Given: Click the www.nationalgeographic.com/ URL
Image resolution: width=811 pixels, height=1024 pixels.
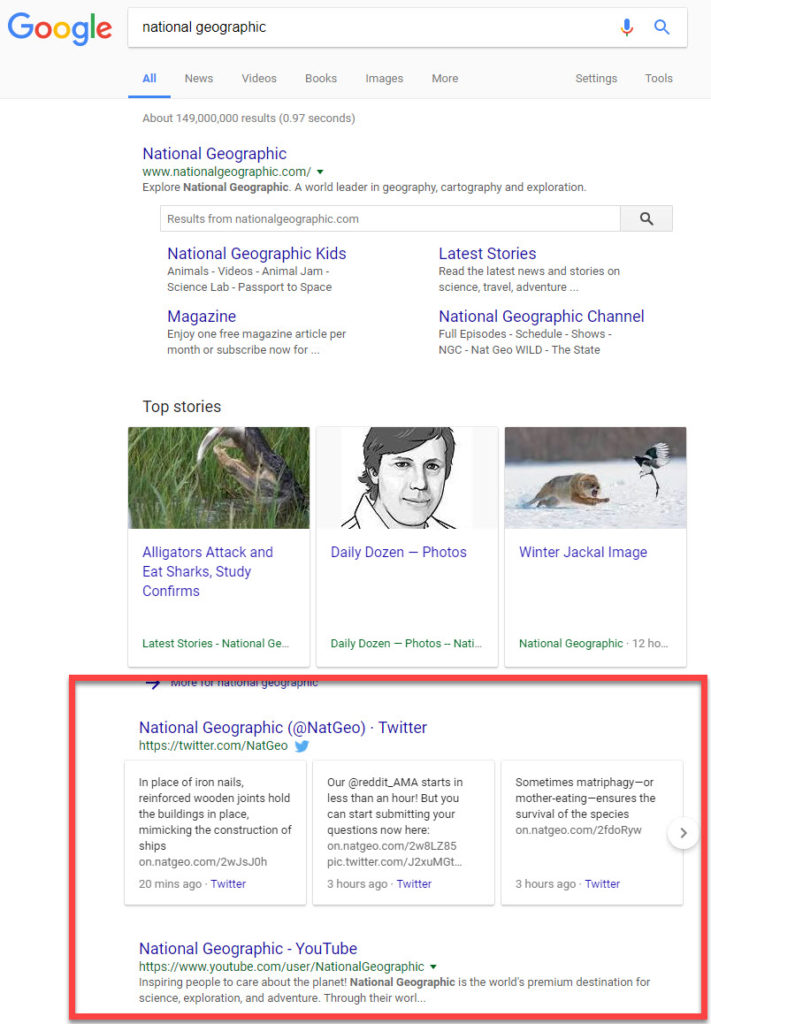Looking at the screenshot, I should (227, 172).
